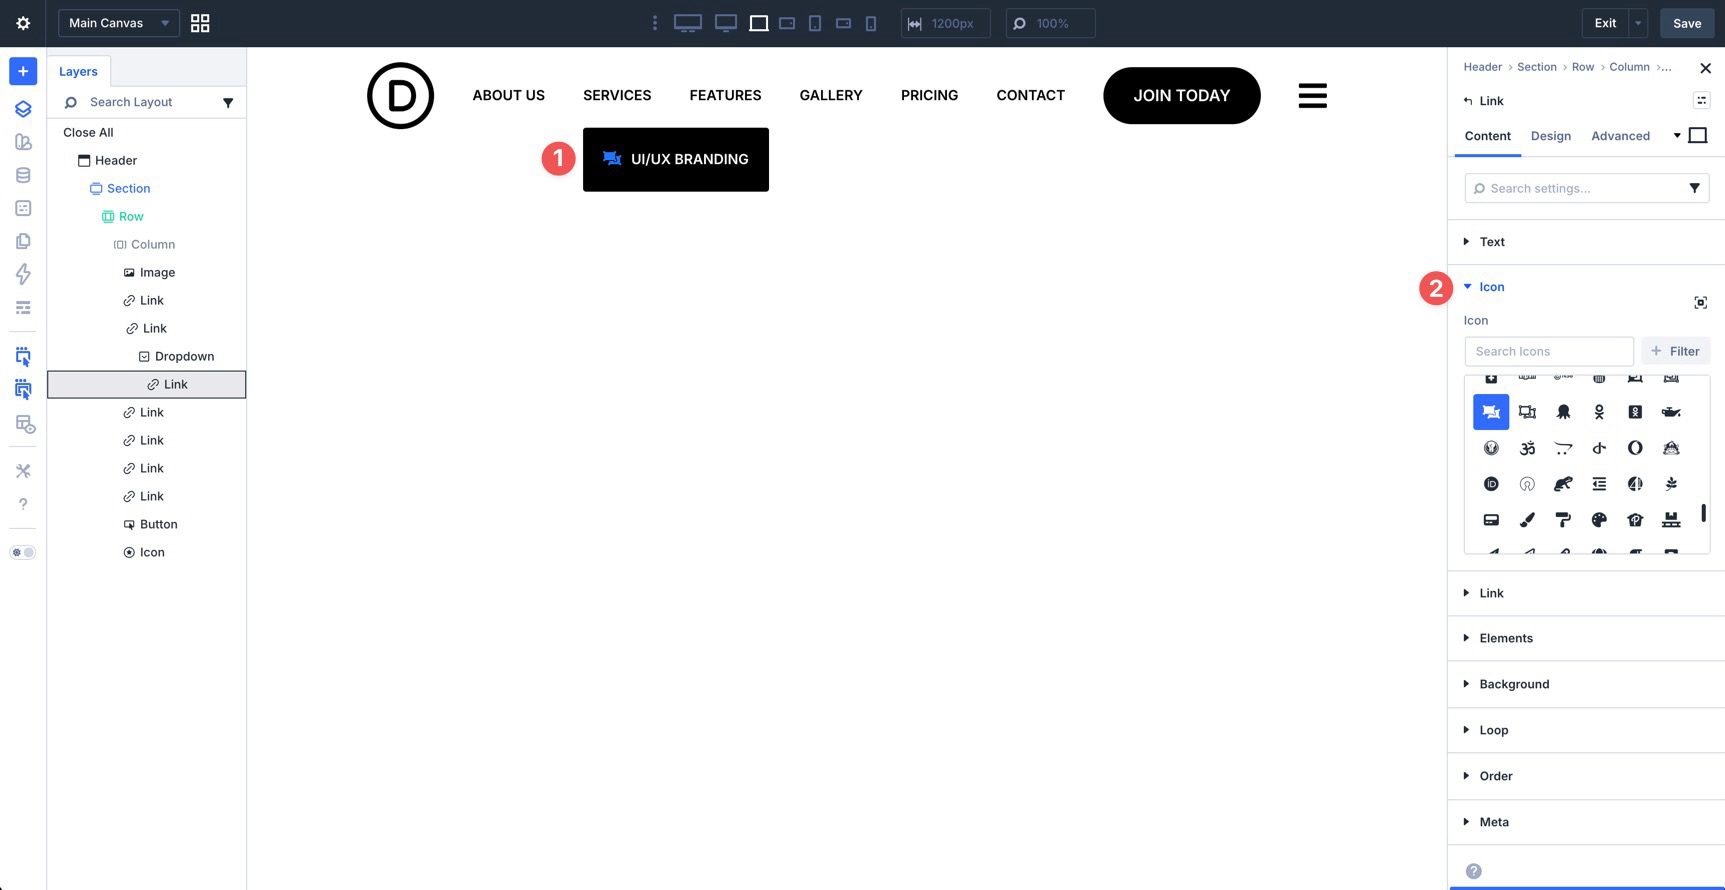This screenshot has width=1725, height=890.
Task: Click the Search Icons field
Action: [x=1549, y=351]
